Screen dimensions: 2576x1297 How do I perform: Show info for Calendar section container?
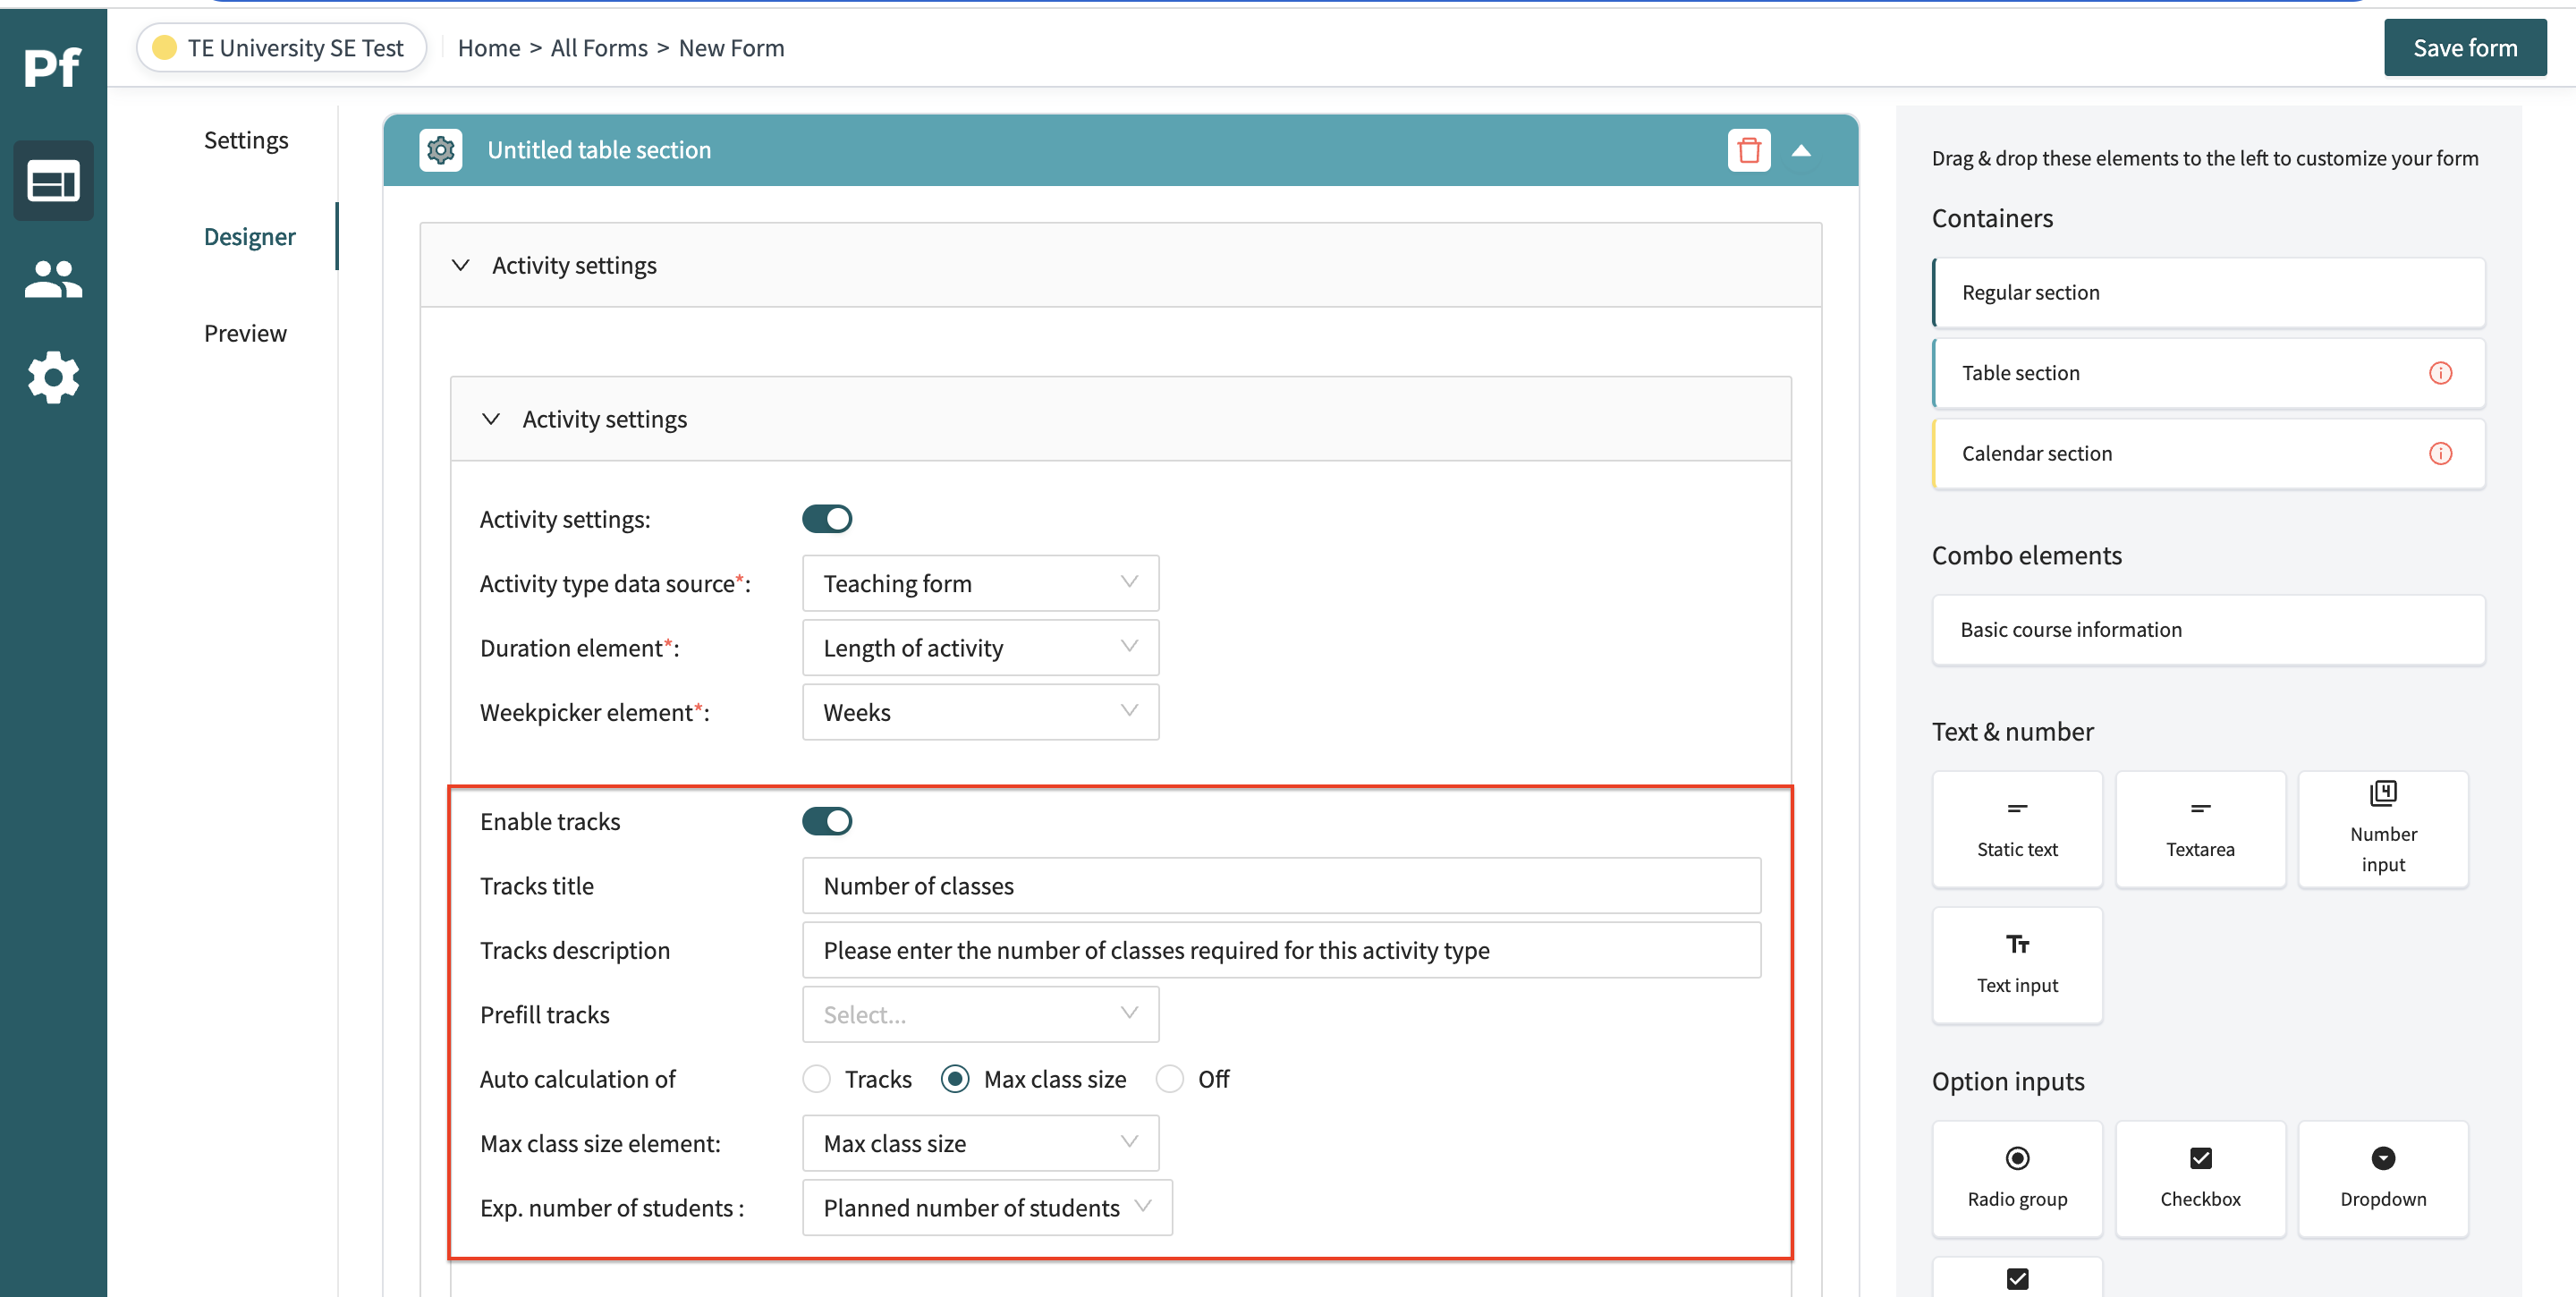pyautogui.click(x=2440, y=454)
